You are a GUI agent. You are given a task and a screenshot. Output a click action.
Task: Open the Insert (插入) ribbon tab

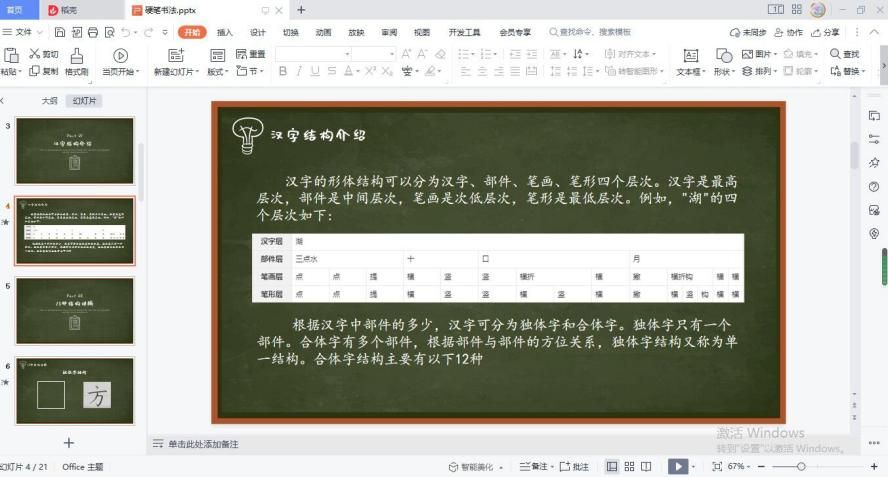[225, 32]
